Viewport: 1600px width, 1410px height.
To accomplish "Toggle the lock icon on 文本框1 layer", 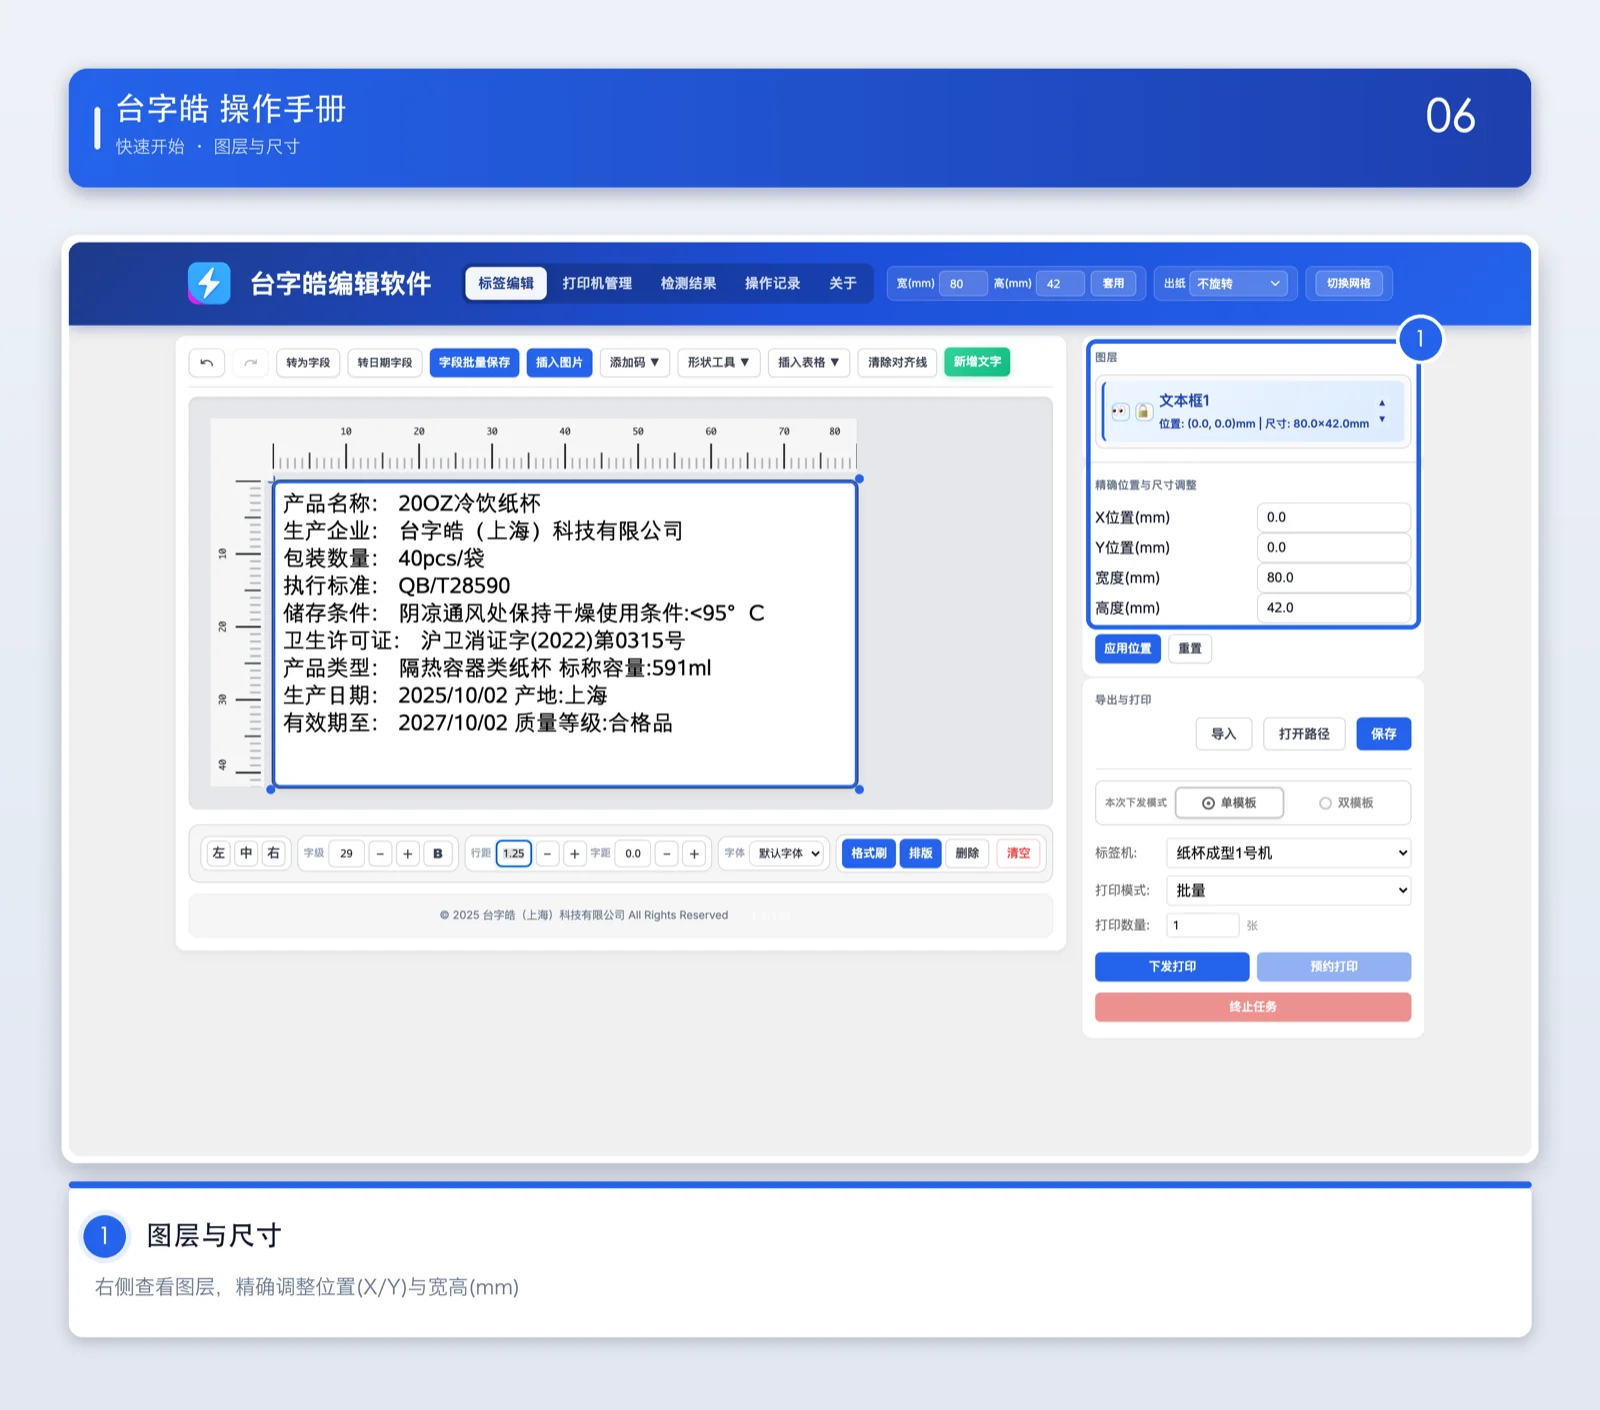I will point(1143,411).
